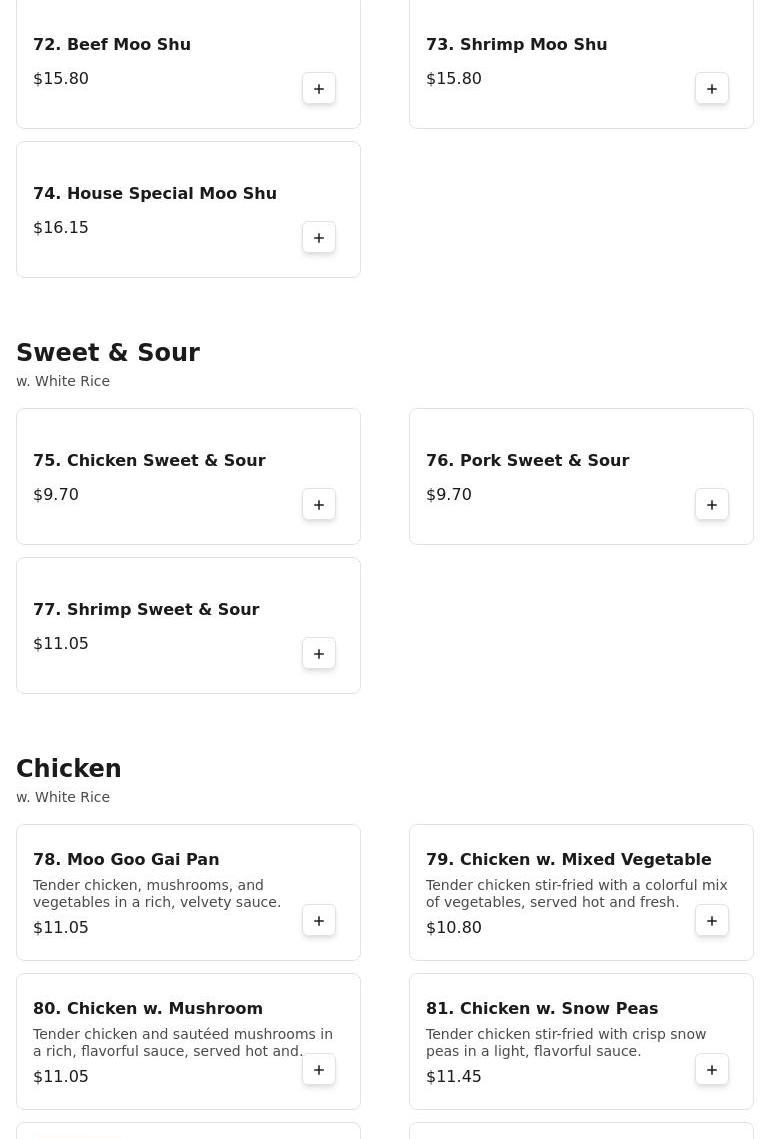Open 76. Pork Sweet & Sour title

coord(527,461)
